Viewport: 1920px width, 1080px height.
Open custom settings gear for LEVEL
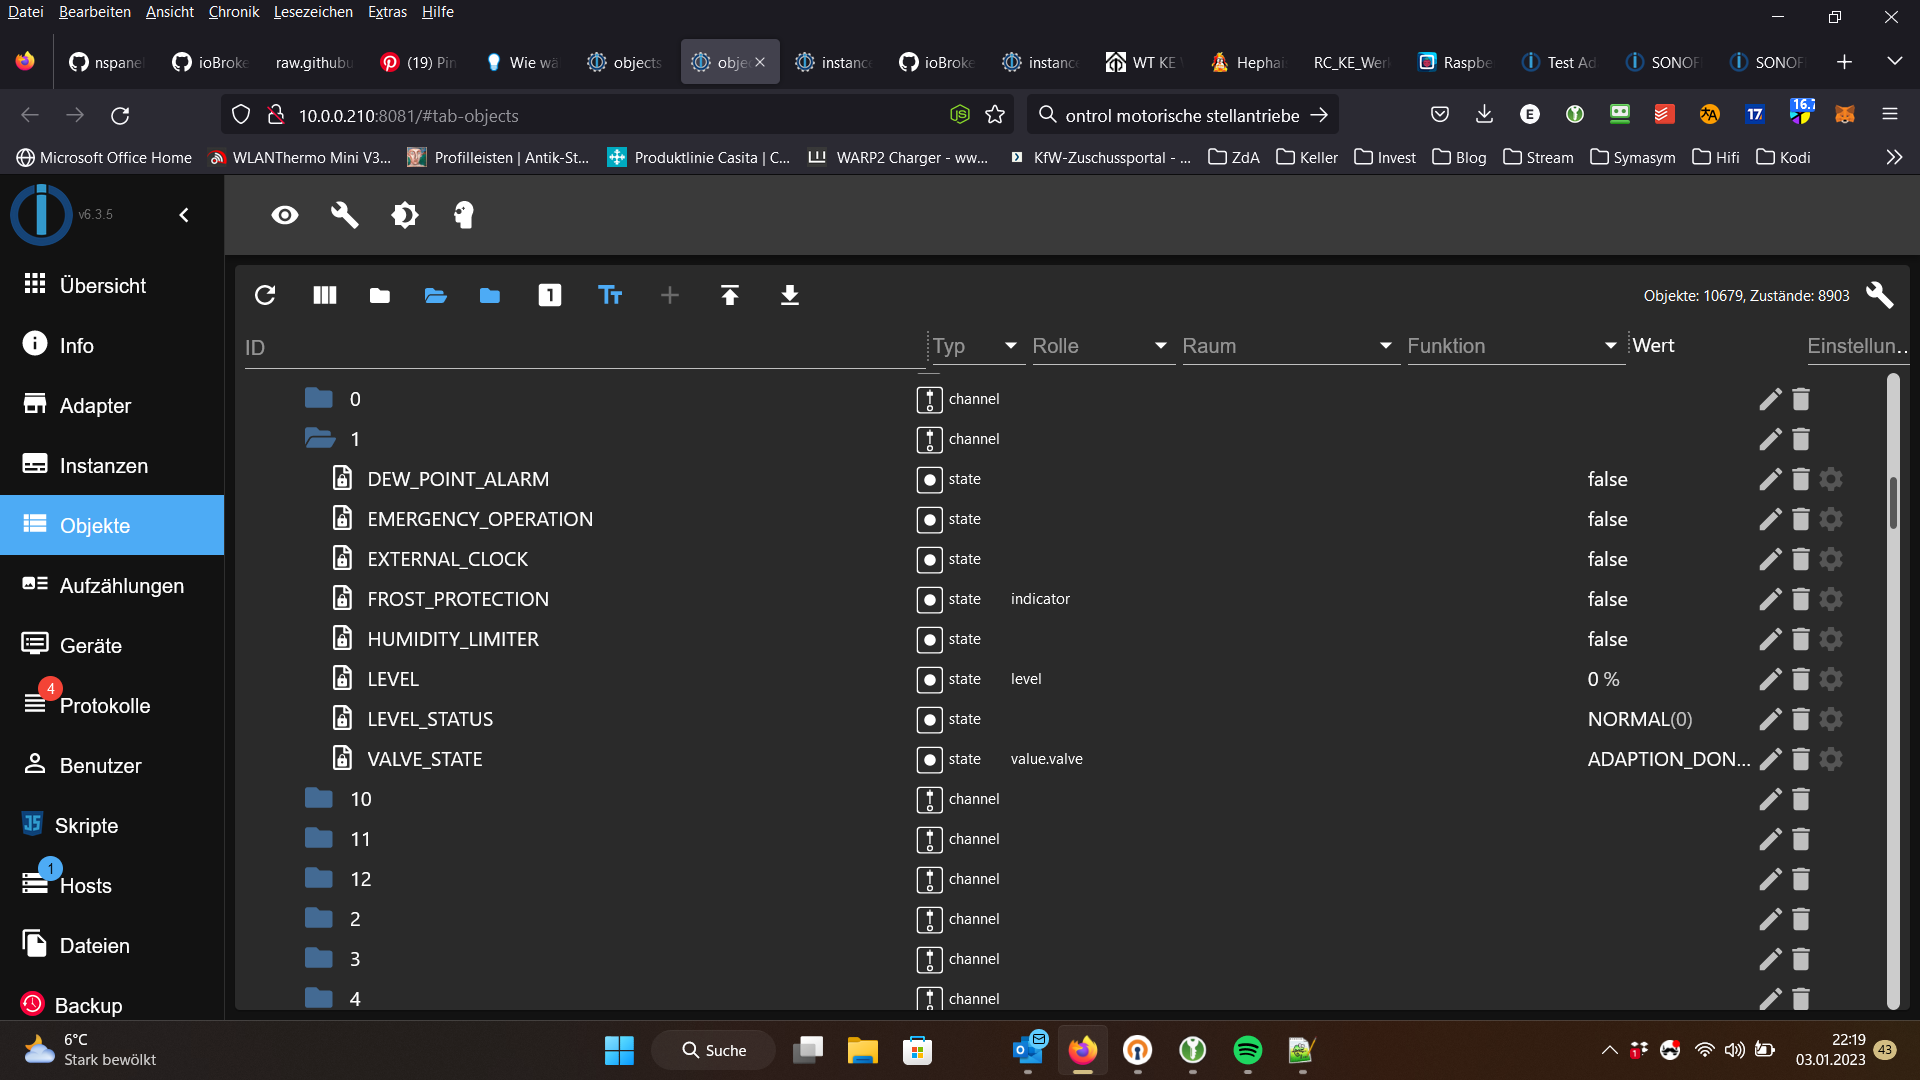point(1831,679)
